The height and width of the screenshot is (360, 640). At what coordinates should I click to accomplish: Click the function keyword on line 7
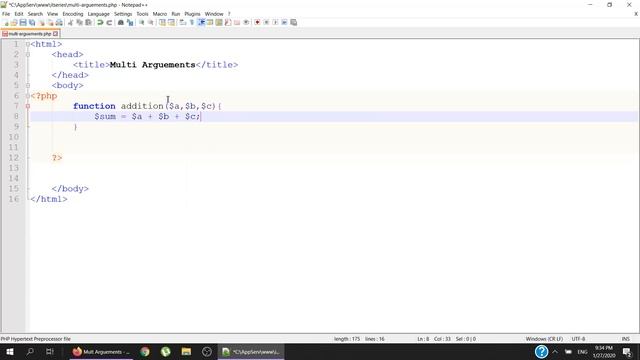tap(94, 106)
